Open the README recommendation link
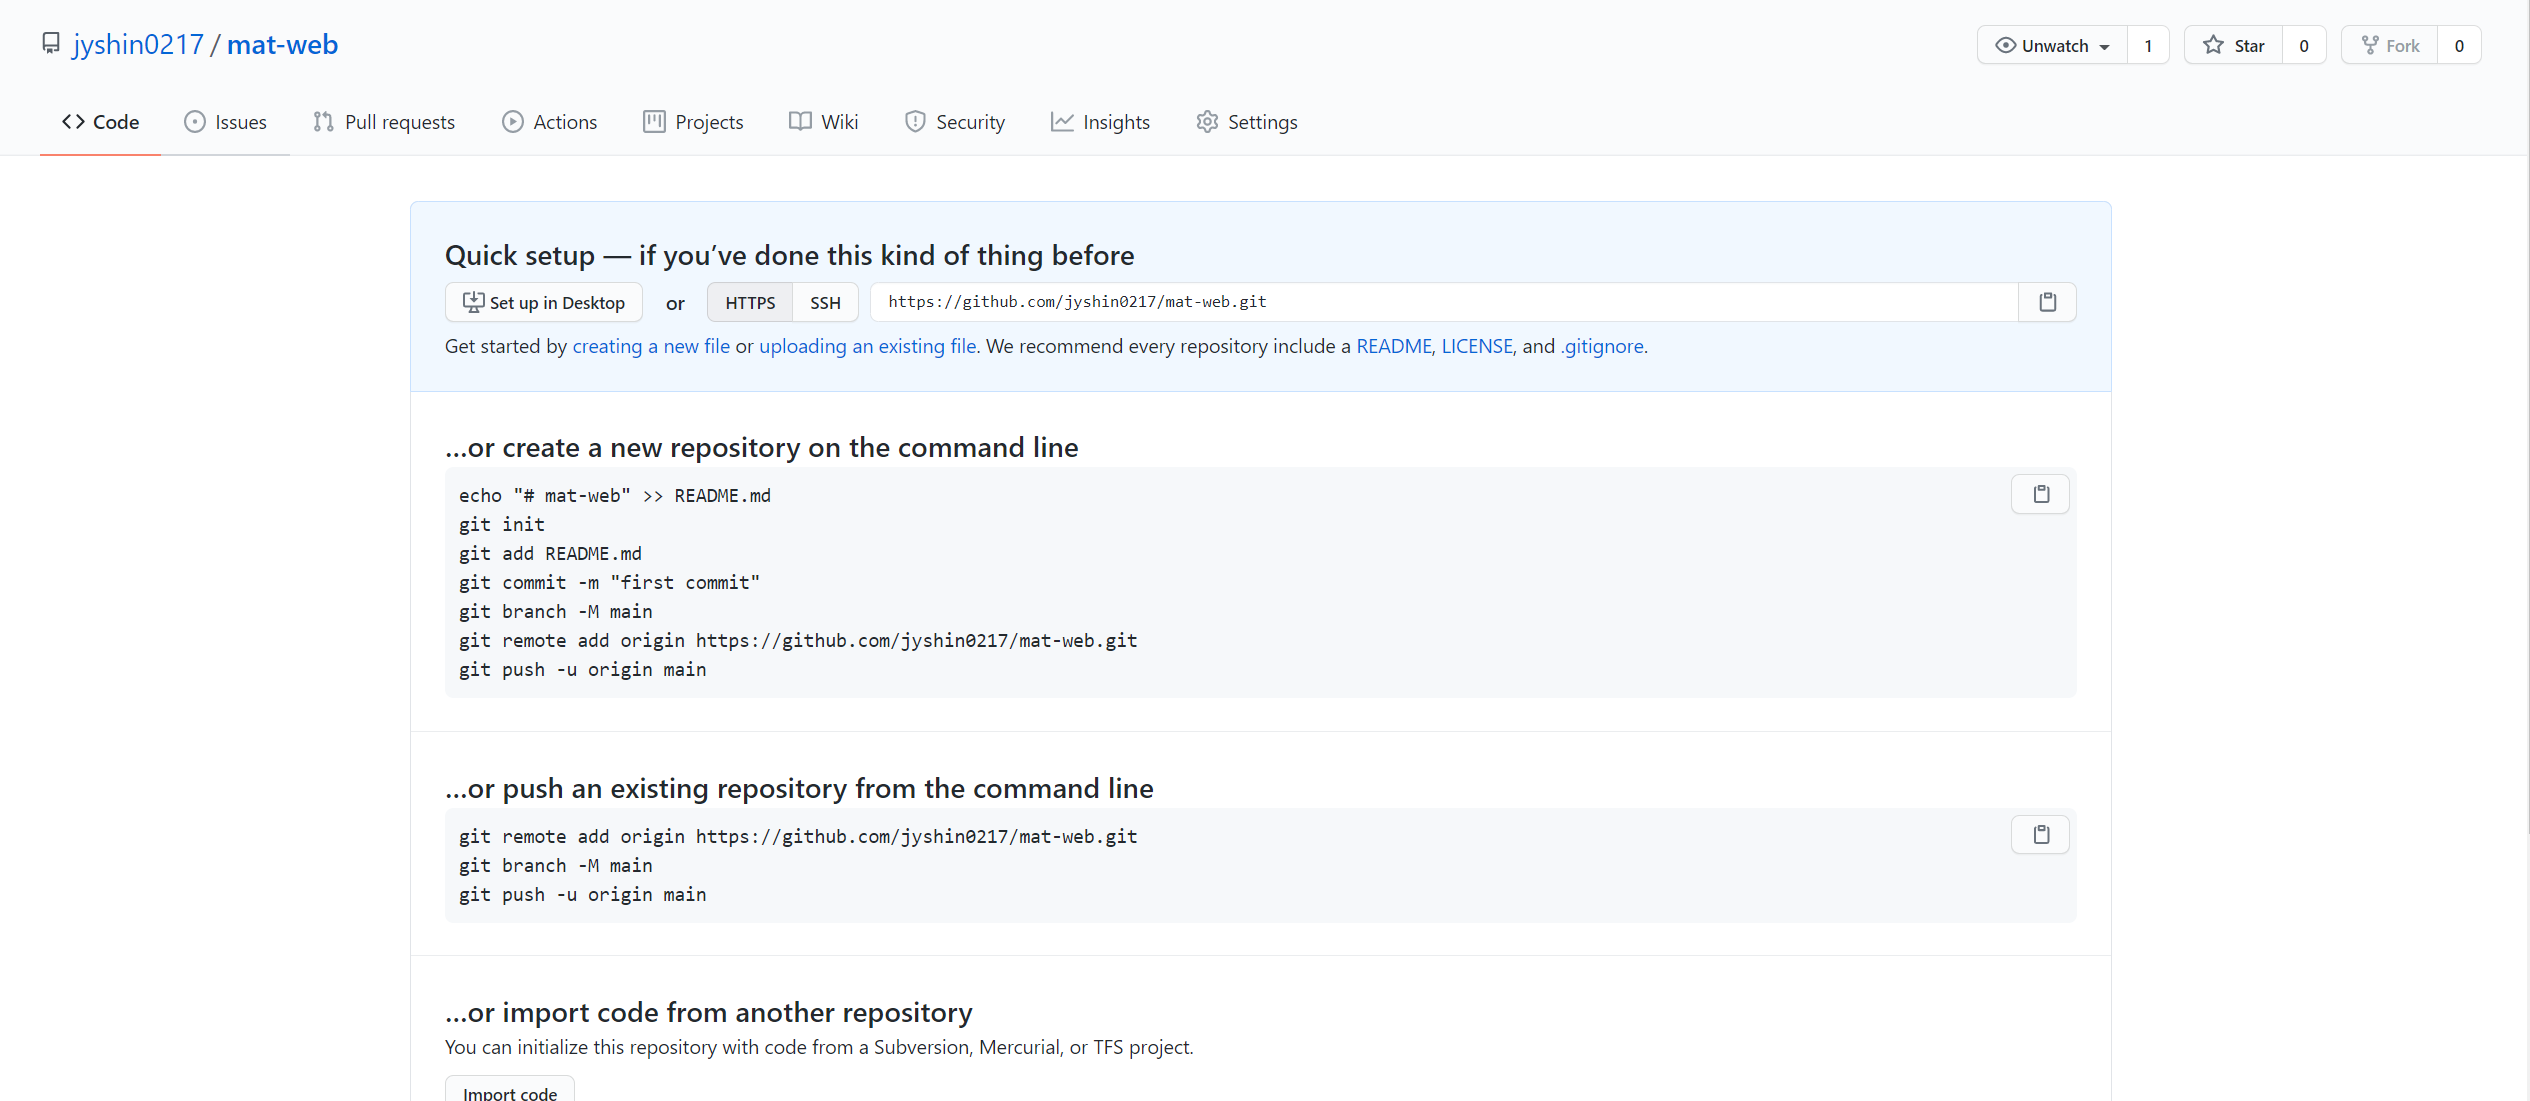Image resolution: width=2530 pixels, height=1101 pixels. click(1394, 346)
